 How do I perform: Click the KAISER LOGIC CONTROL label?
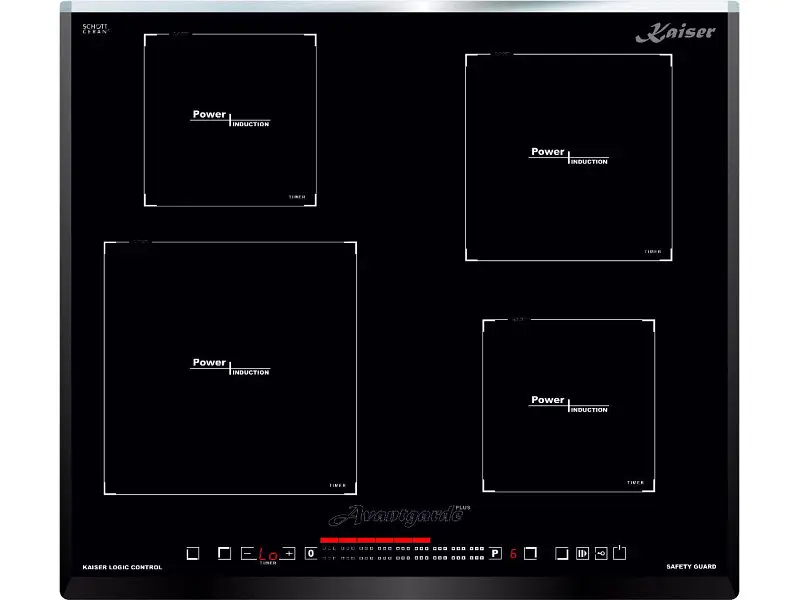122,567
